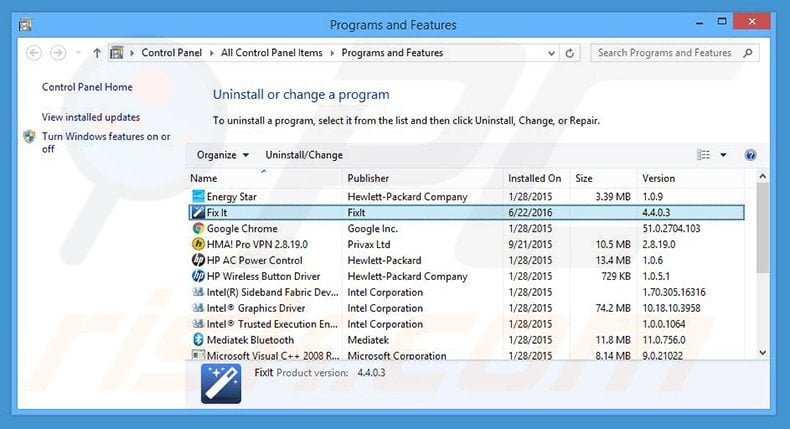This screenshot has height=429, width=790.
Task: Click the Control Panel icon in address bar
Action: coord(117,52)
